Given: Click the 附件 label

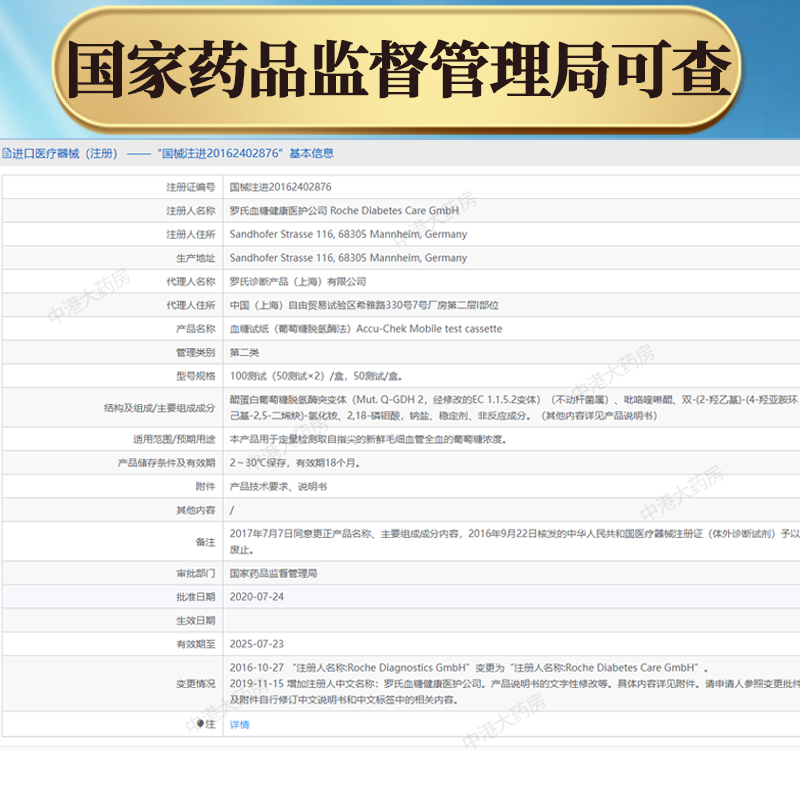Looking at the screenshot, I should (206, 487).
